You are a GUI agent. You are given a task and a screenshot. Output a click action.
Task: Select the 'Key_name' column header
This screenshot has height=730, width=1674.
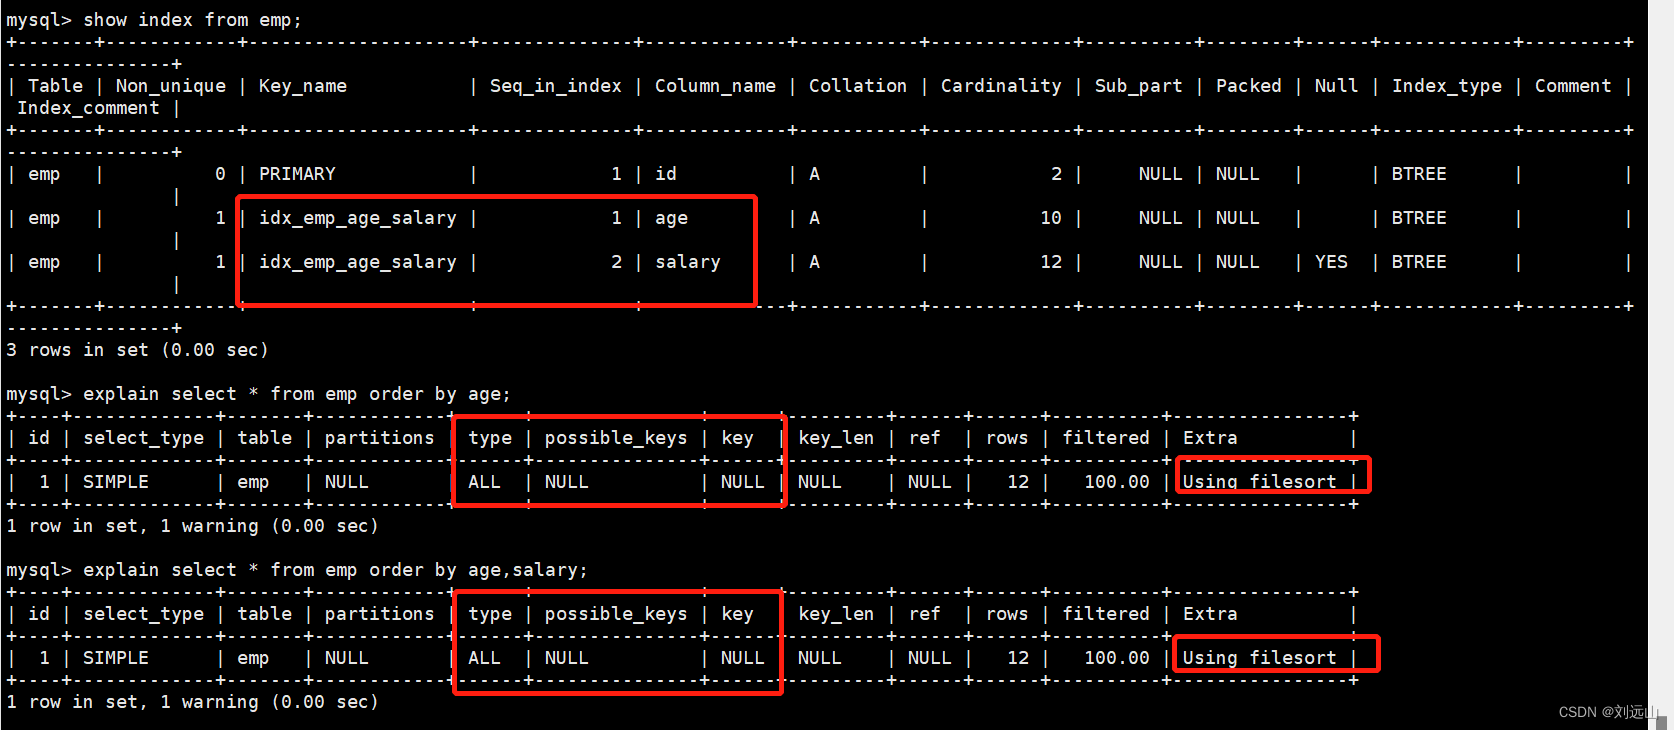click(x=303, y=86)
